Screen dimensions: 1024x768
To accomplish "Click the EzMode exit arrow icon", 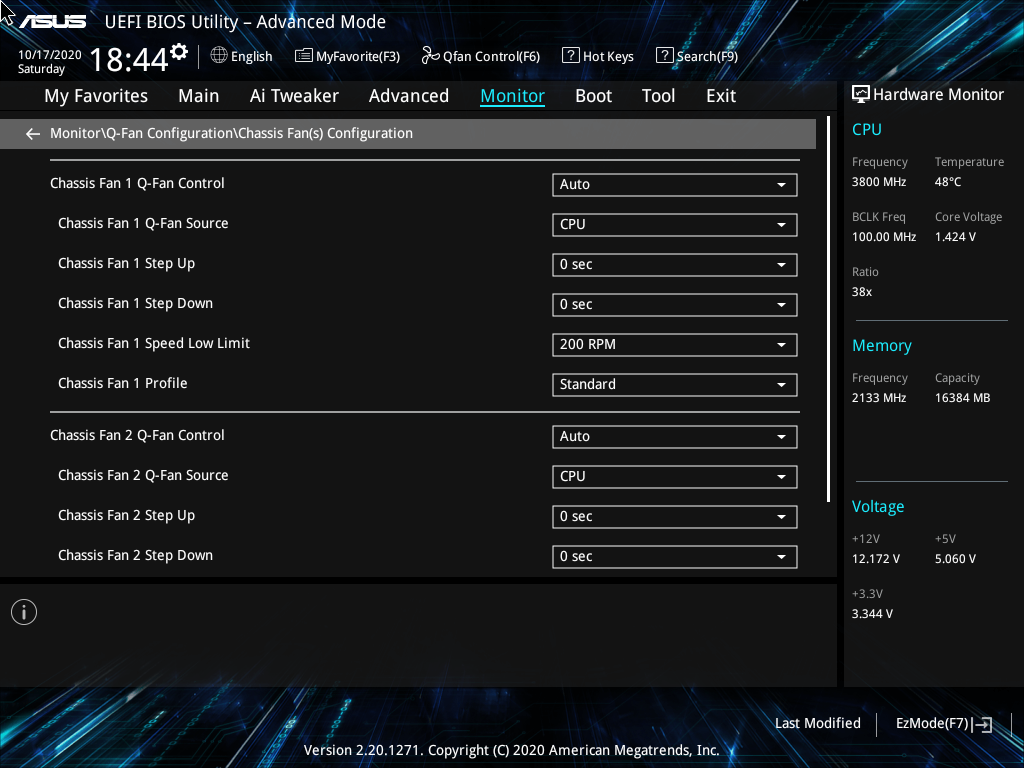I will 982,724.
